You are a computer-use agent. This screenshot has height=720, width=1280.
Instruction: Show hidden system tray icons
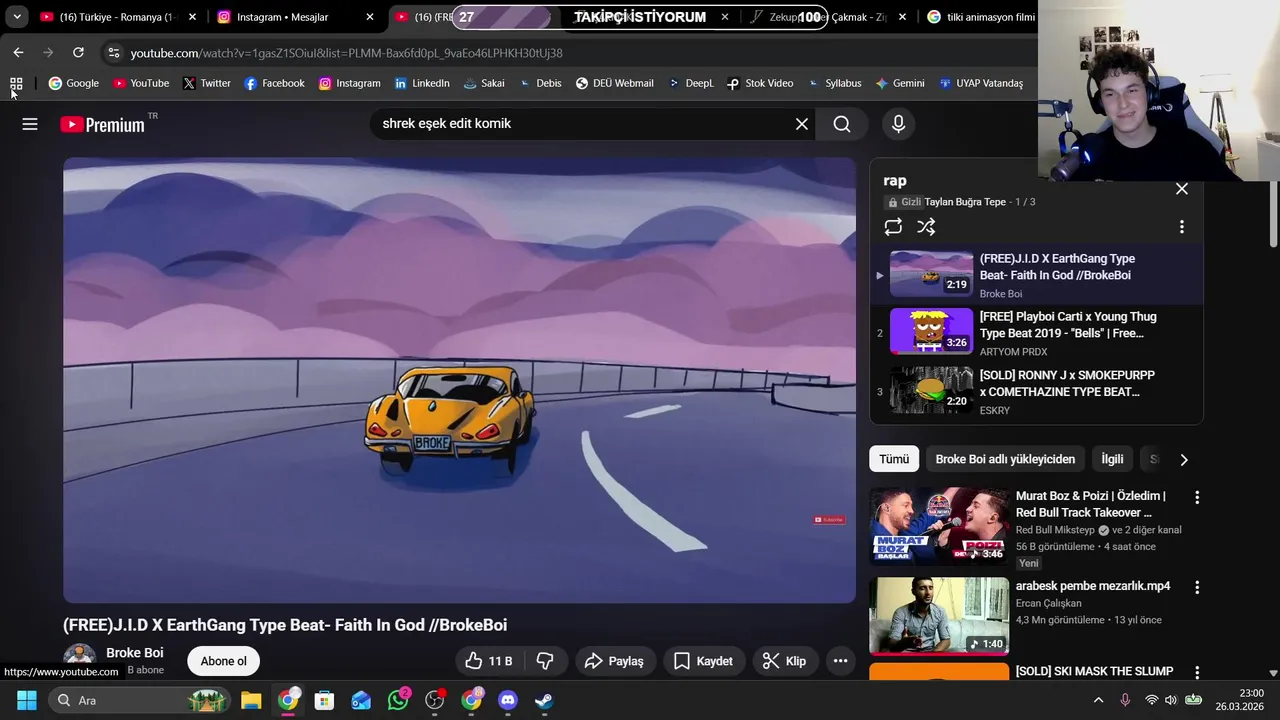pyautogui.click(x=1098, y=700)
